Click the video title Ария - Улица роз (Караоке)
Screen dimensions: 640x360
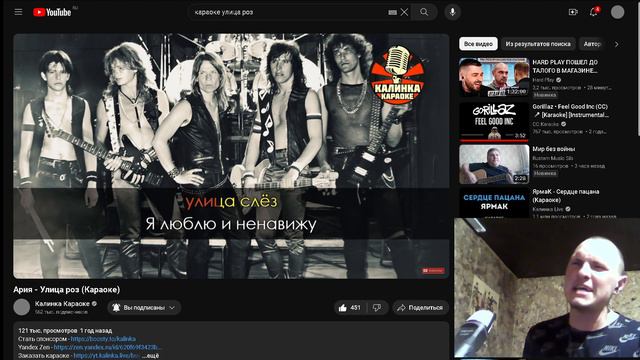point(67,290)
